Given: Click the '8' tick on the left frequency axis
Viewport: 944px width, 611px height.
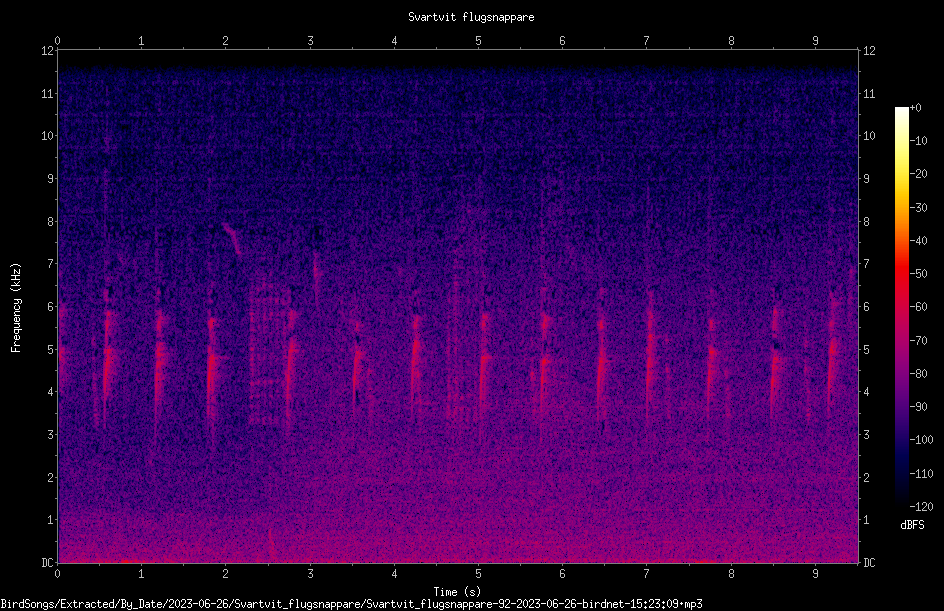Looking at the screenshot, I should tap(50, 222).
